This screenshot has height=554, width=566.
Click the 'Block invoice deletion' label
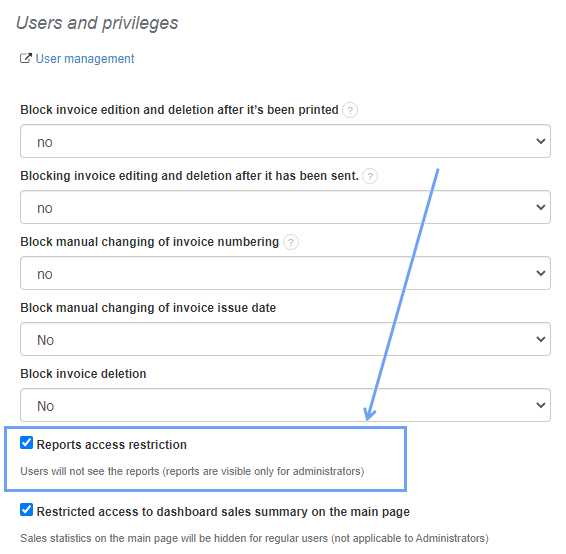(83, 374)
